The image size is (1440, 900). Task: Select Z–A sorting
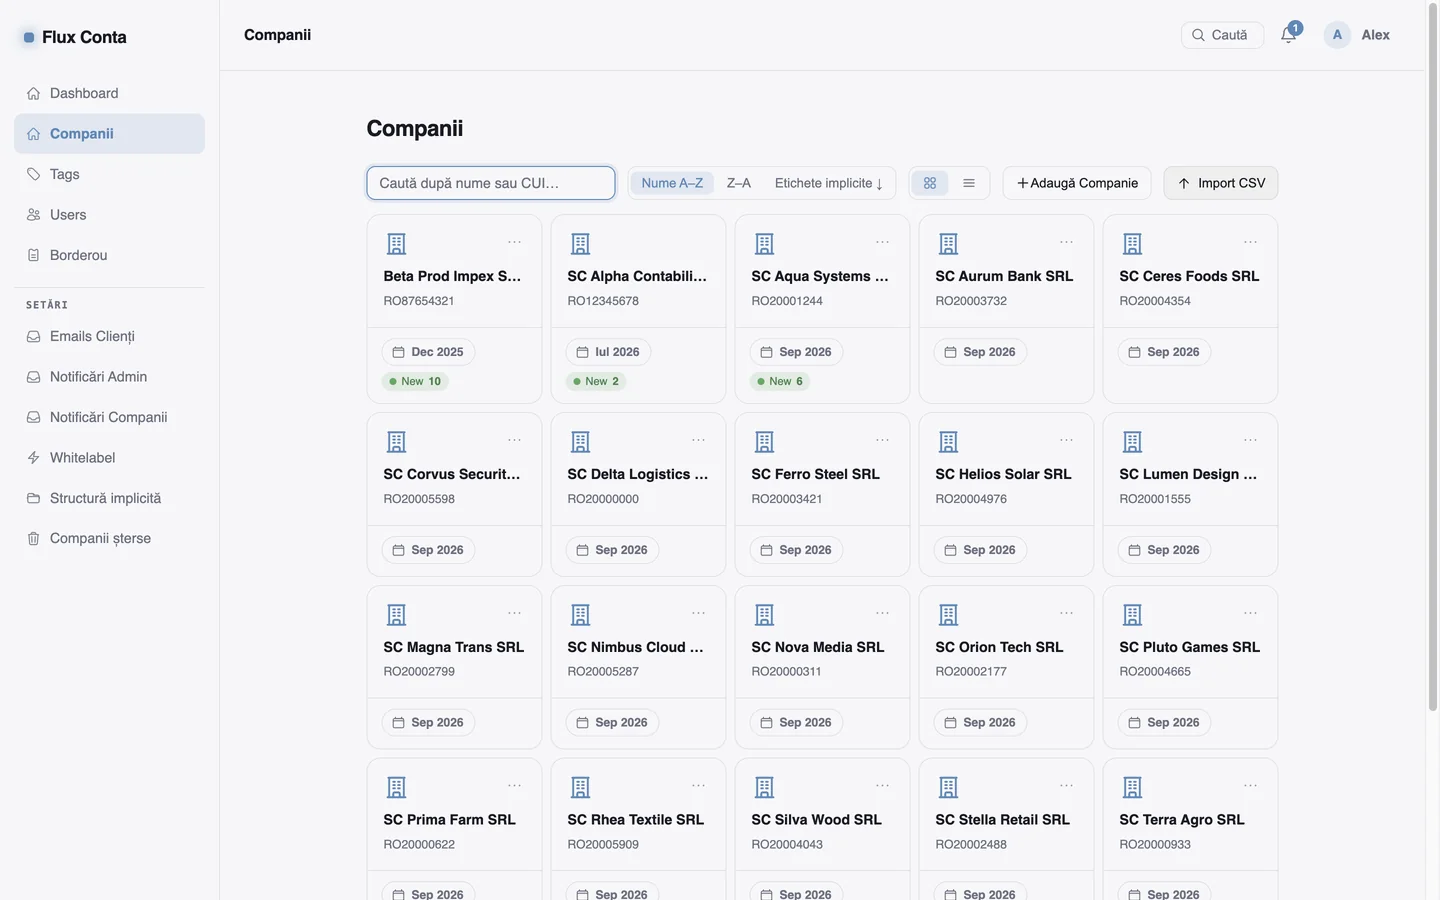tap(739, 183)
